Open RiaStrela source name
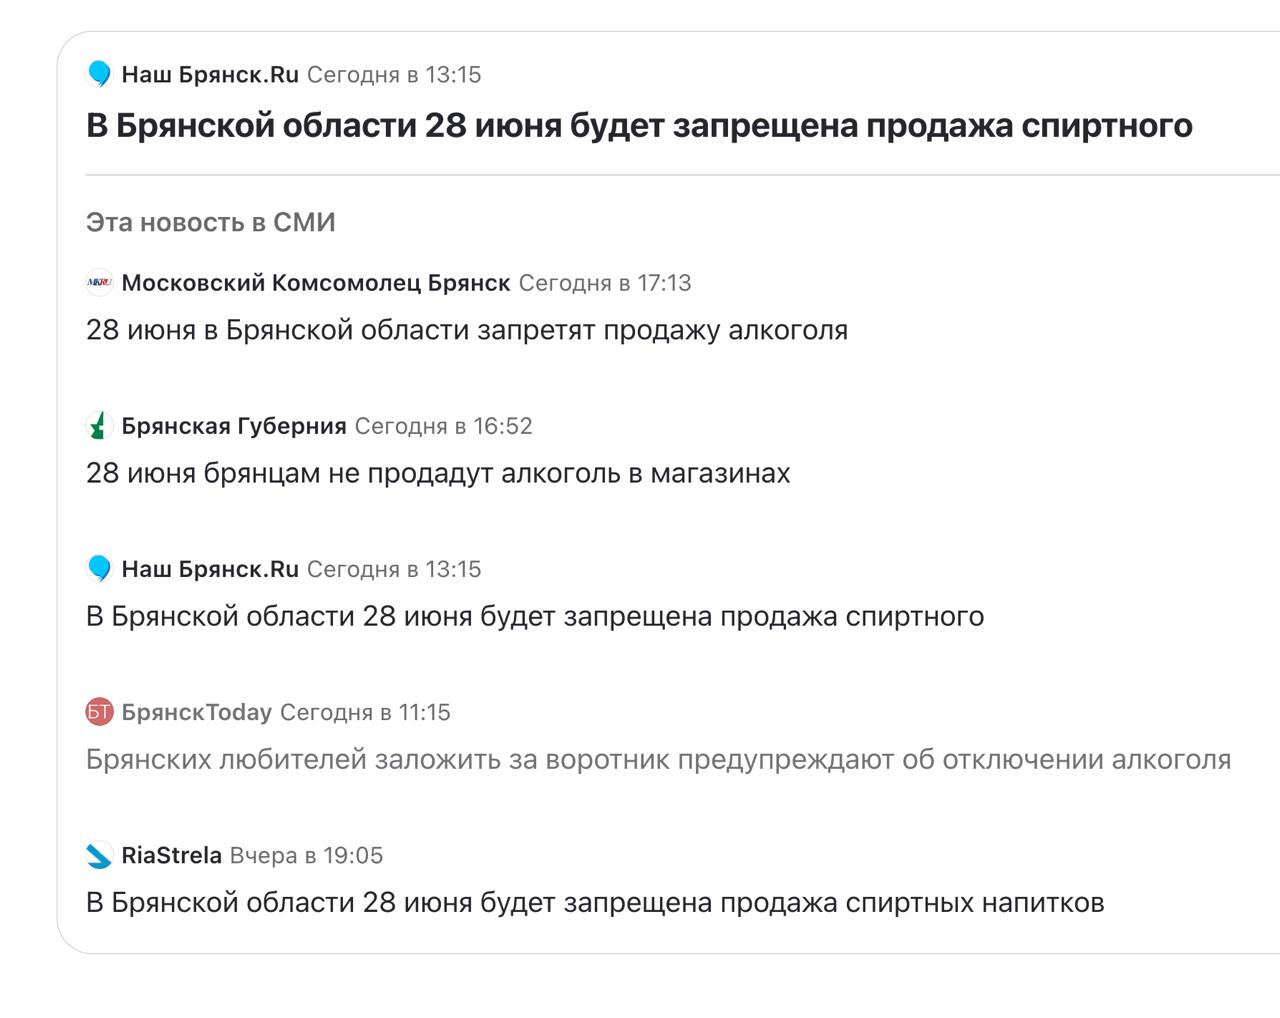 point(172,855)
